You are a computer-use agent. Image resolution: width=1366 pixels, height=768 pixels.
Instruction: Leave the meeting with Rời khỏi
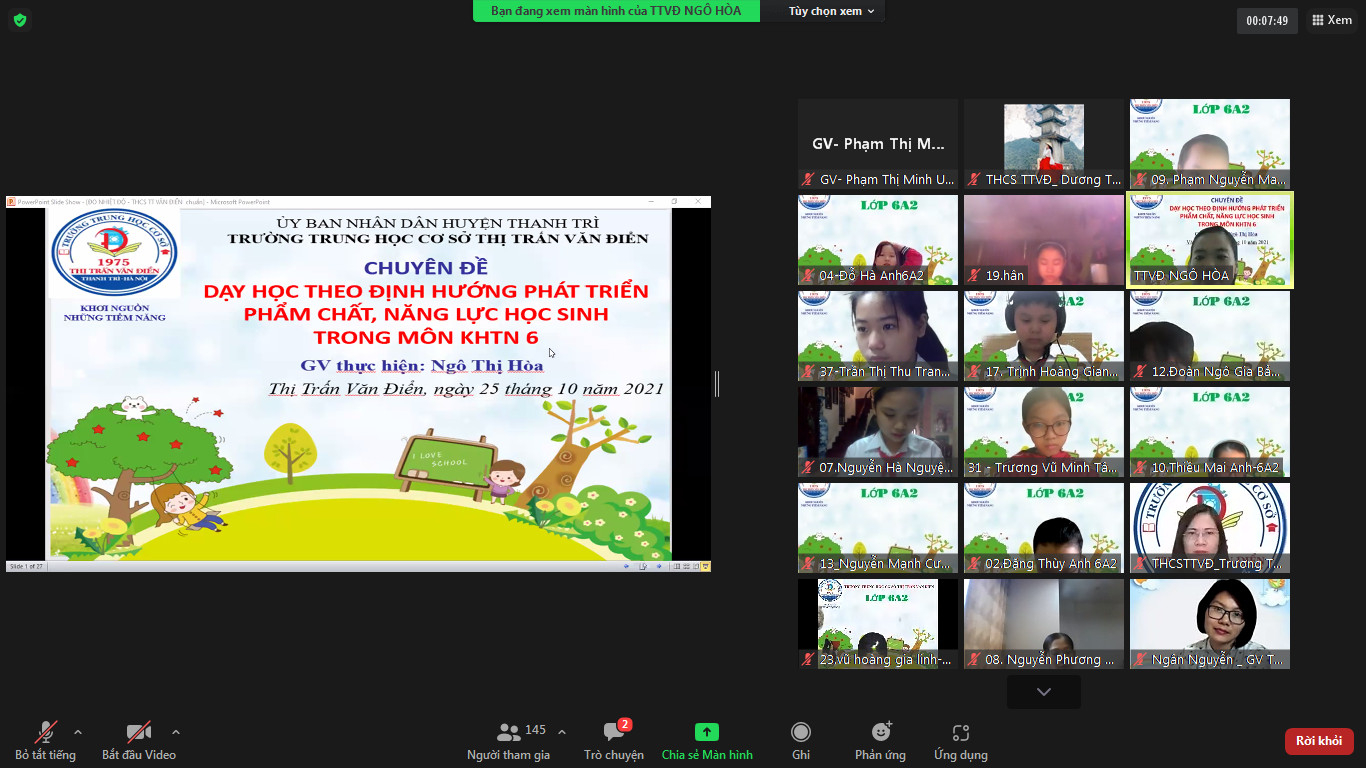(1318, 741)
